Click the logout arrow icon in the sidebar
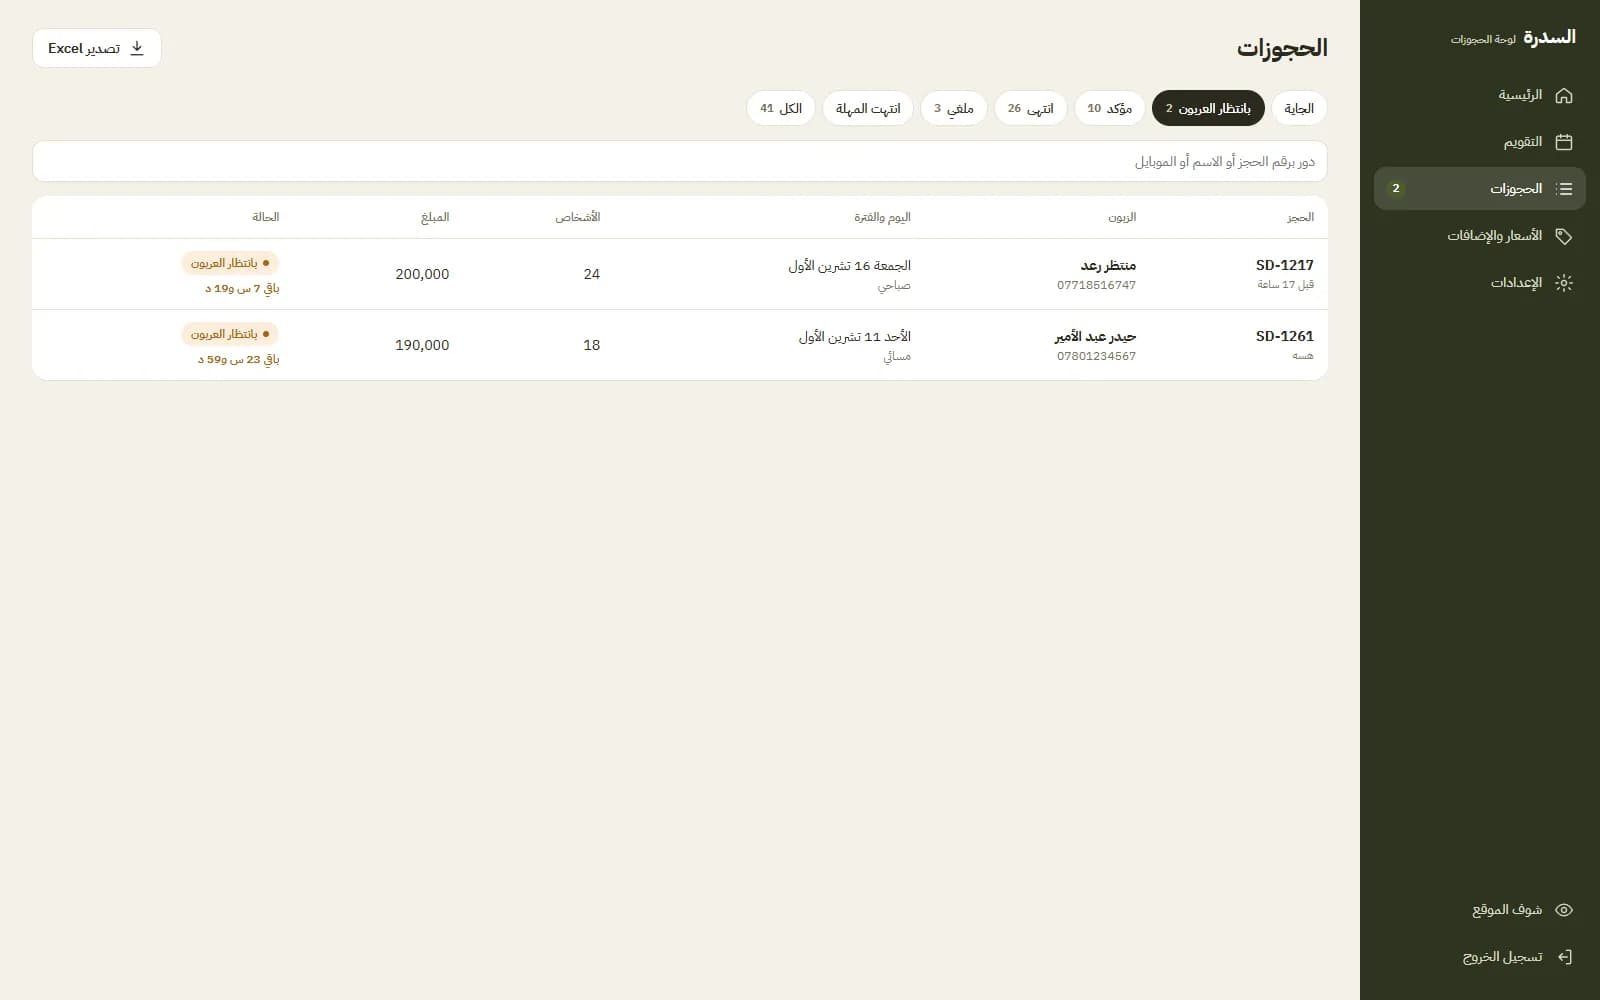The width and height of the screenshot is (1600, 1000). 1564,957
